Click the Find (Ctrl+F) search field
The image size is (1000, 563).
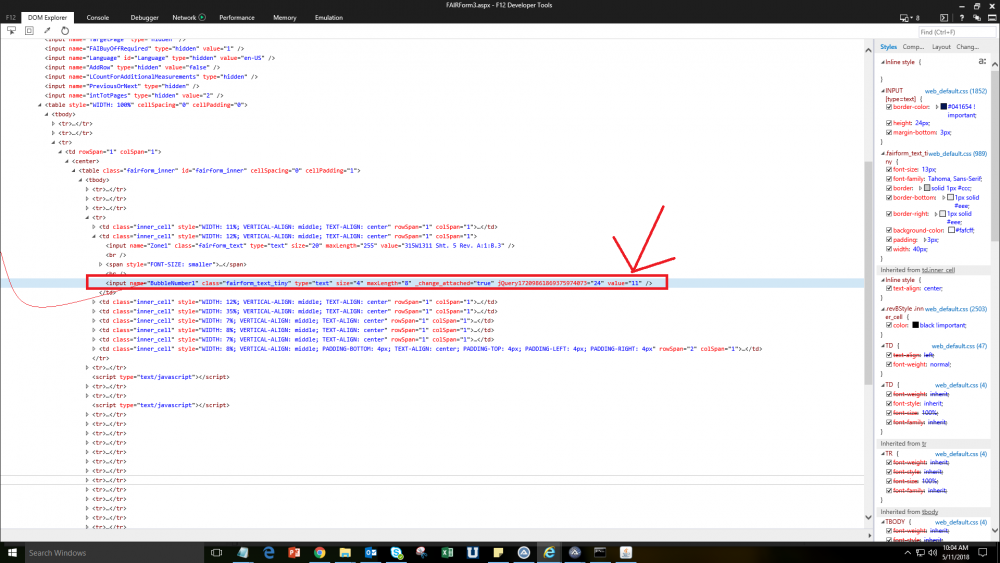coord(955,32)
